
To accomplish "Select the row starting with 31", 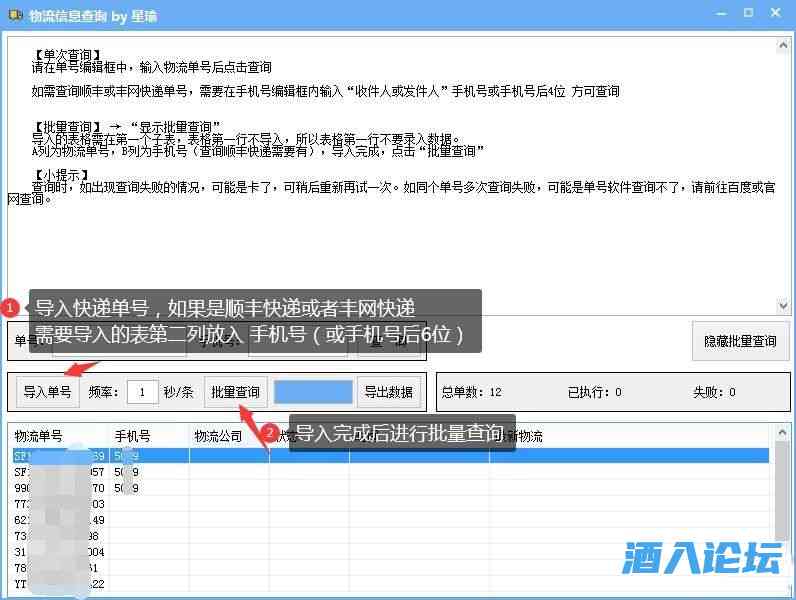I will 390,552.
